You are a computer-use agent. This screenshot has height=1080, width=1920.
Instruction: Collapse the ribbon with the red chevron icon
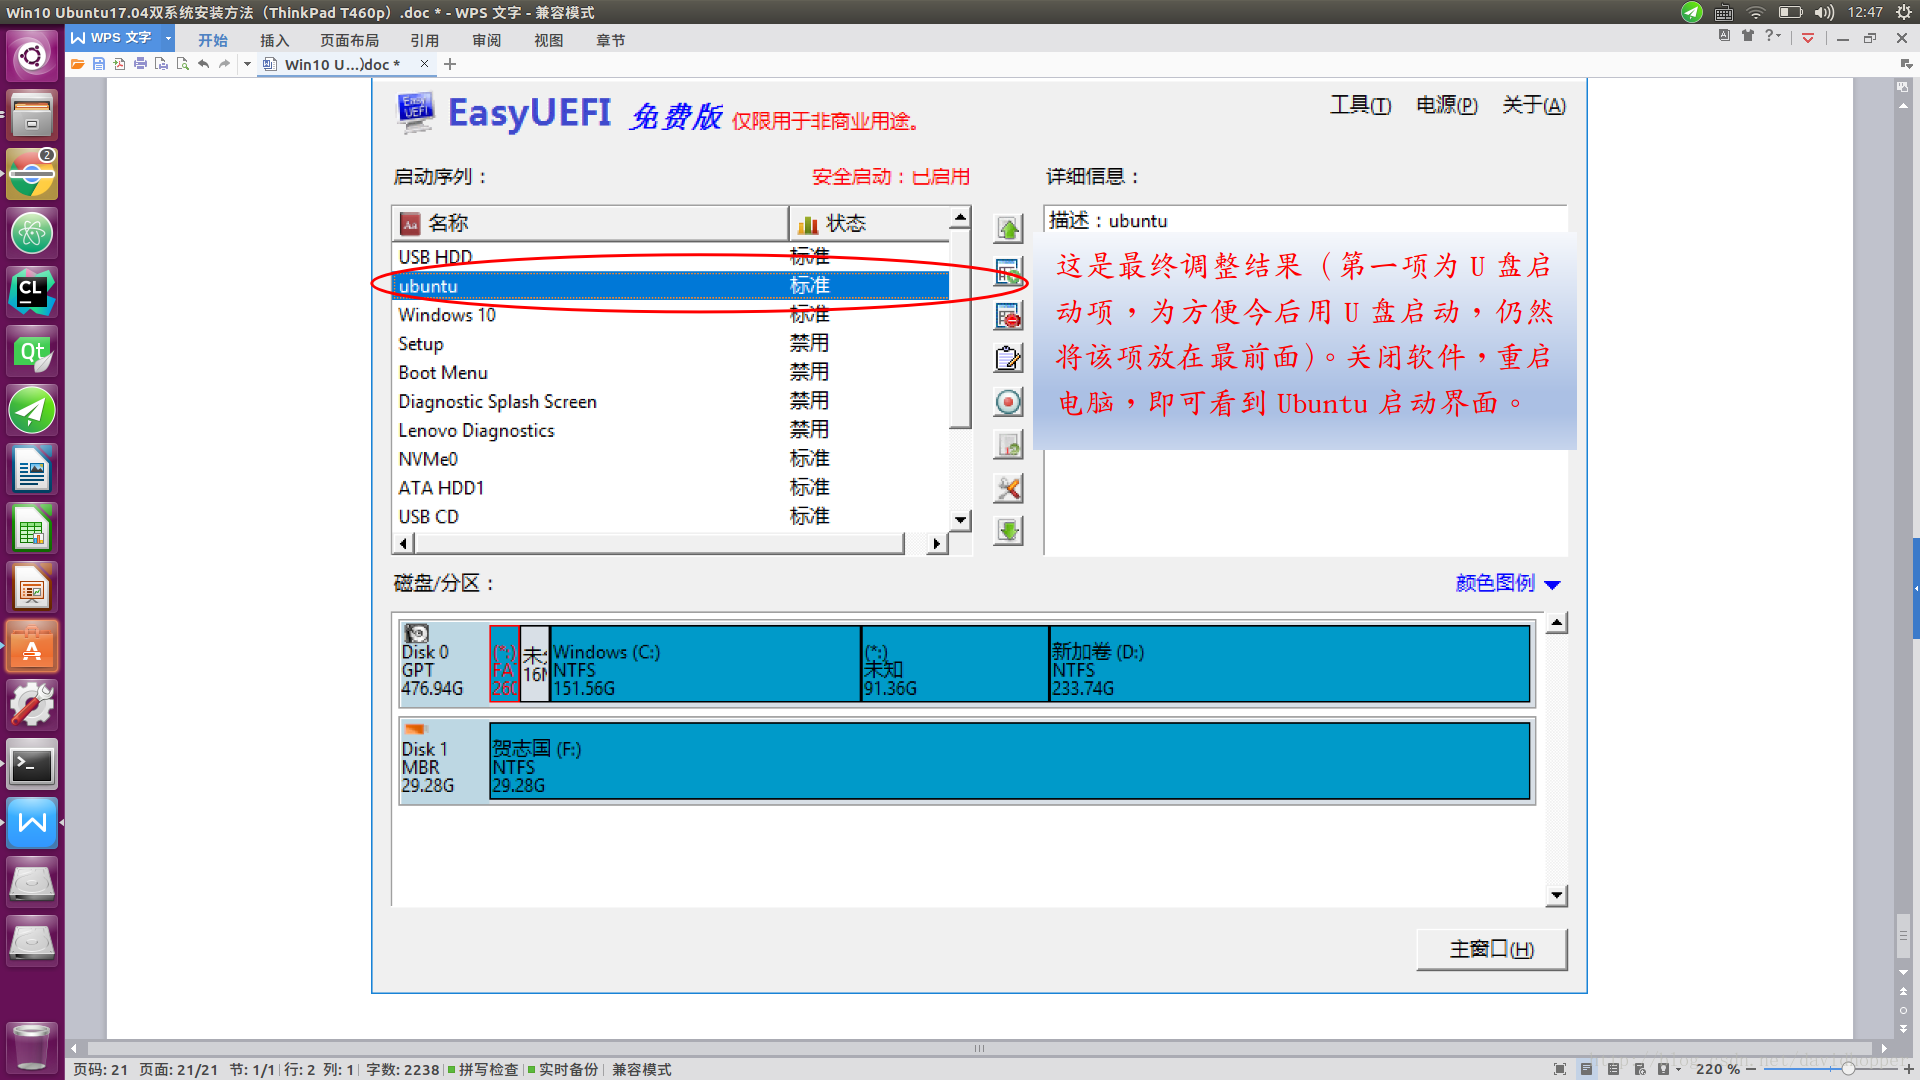point(1808,38)
